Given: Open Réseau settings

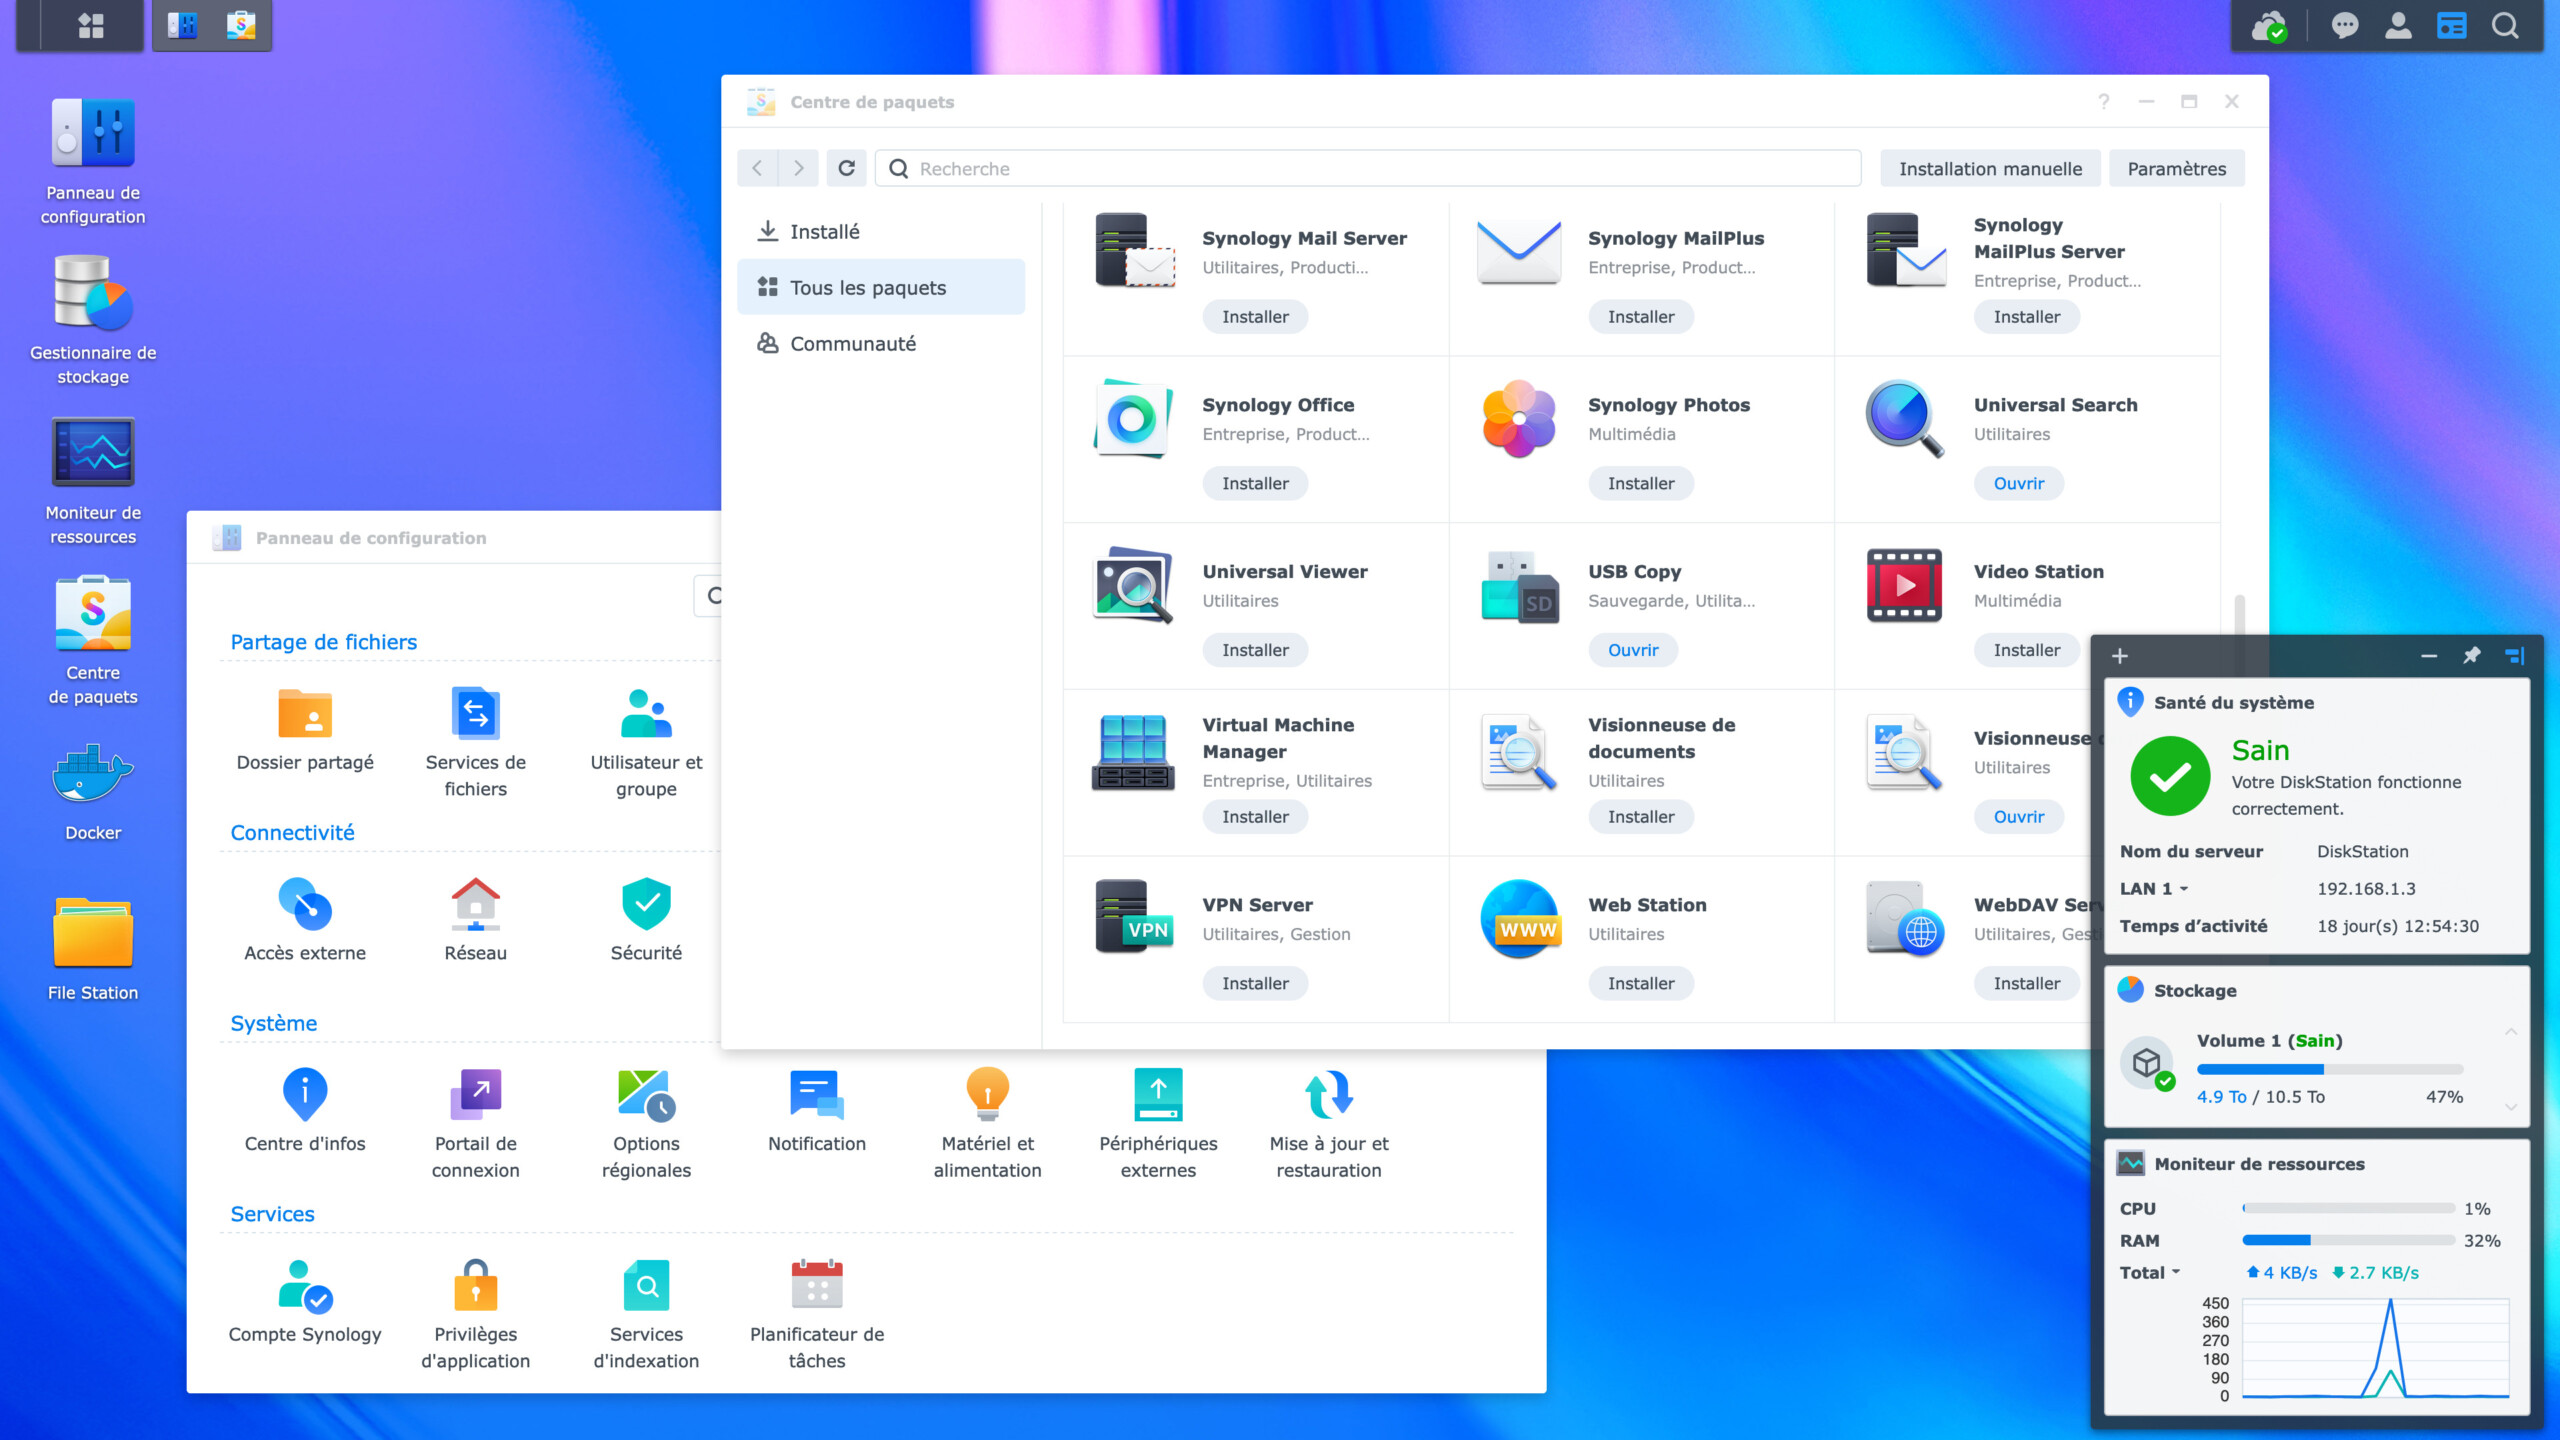Looking at the screenshot, I should pos(476,920).
